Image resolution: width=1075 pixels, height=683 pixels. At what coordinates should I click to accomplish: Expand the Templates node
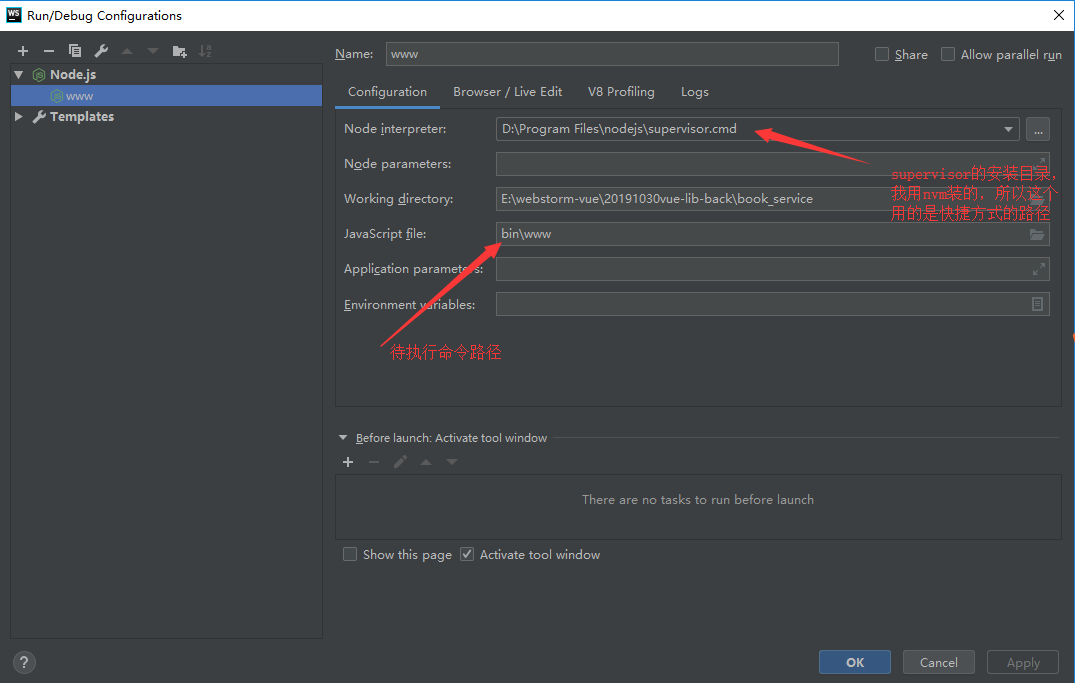18,116
